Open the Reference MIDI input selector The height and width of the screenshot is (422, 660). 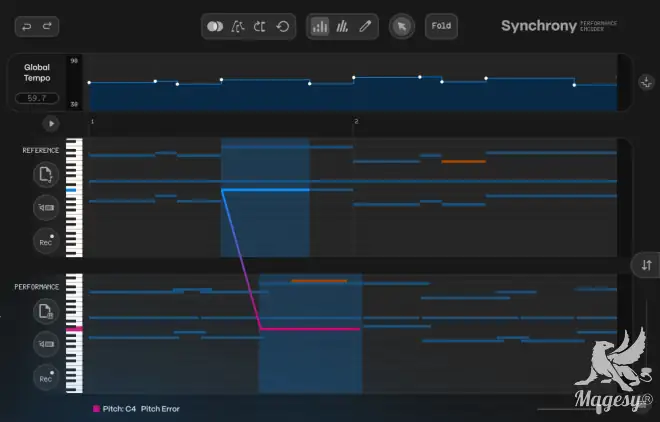coord(46,208)
